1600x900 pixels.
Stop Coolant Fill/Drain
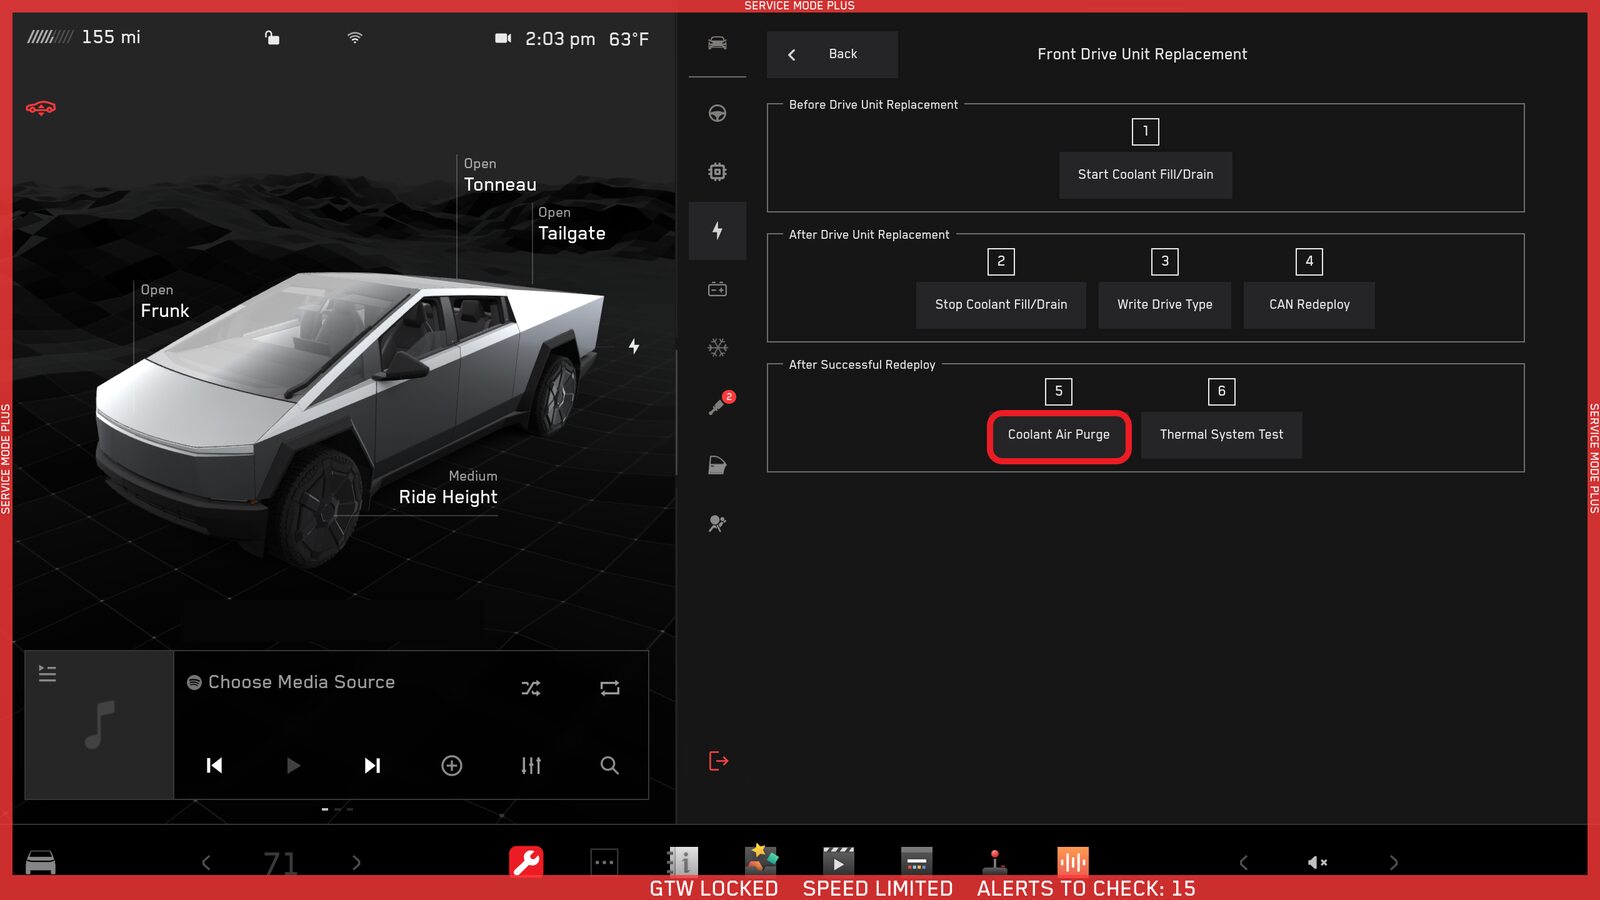tap(1001, 305)
